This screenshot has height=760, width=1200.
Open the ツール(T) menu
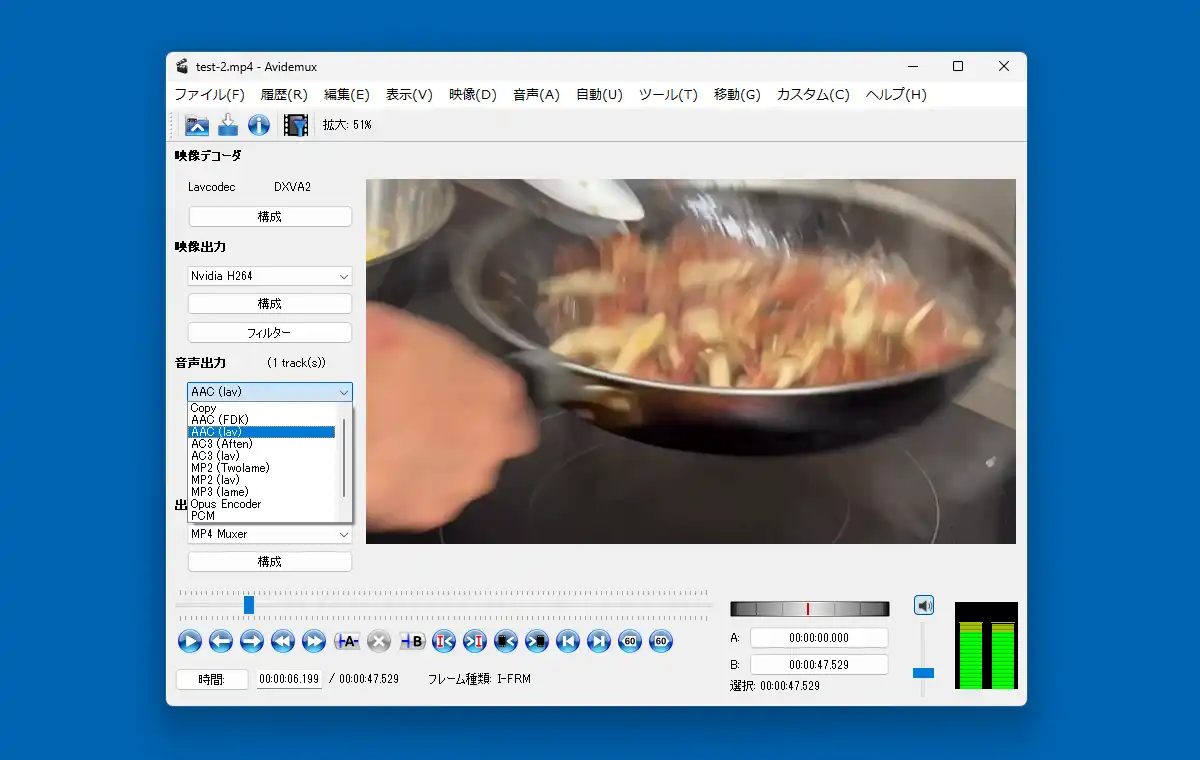[x=668, y=95]
